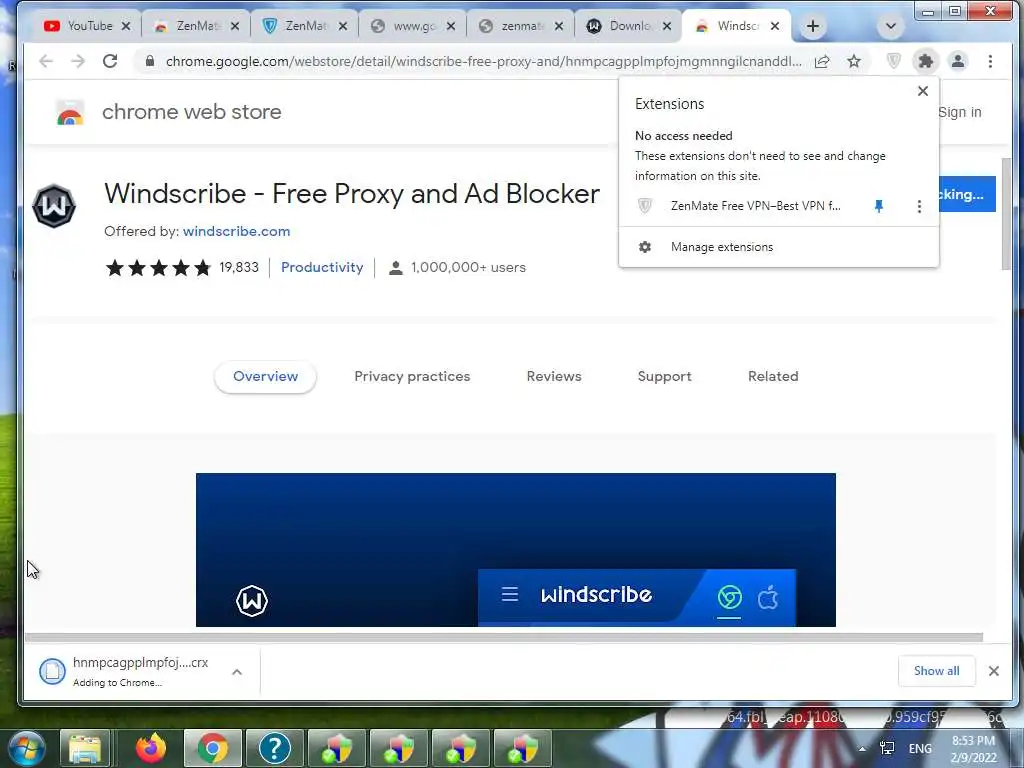This screenshot has width=1024, height=768.
Task: Expand download item options chevron
Action: point(237,671)
